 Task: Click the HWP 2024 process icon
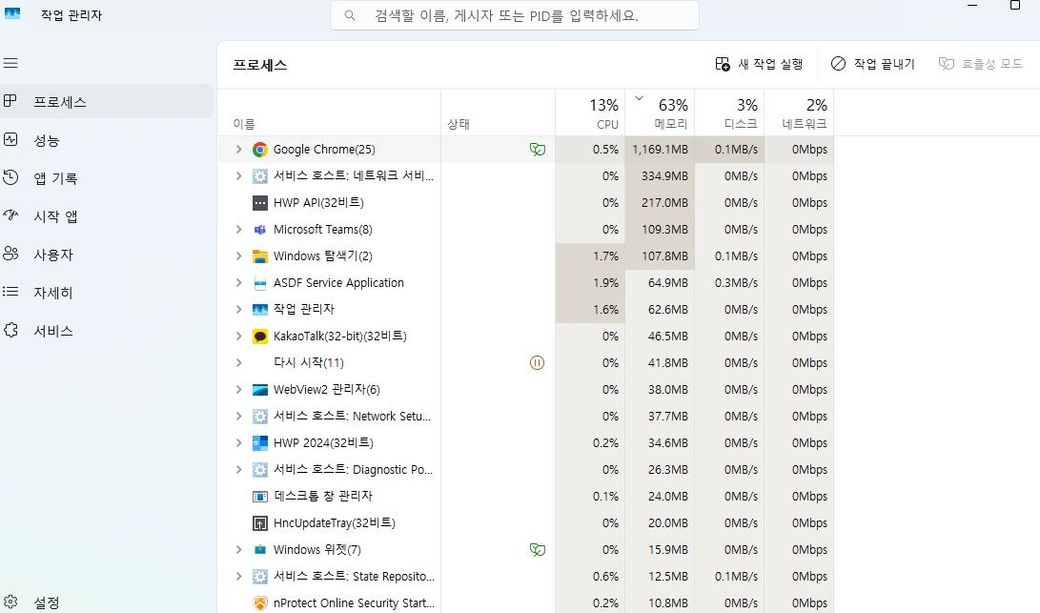coord(260,443)
